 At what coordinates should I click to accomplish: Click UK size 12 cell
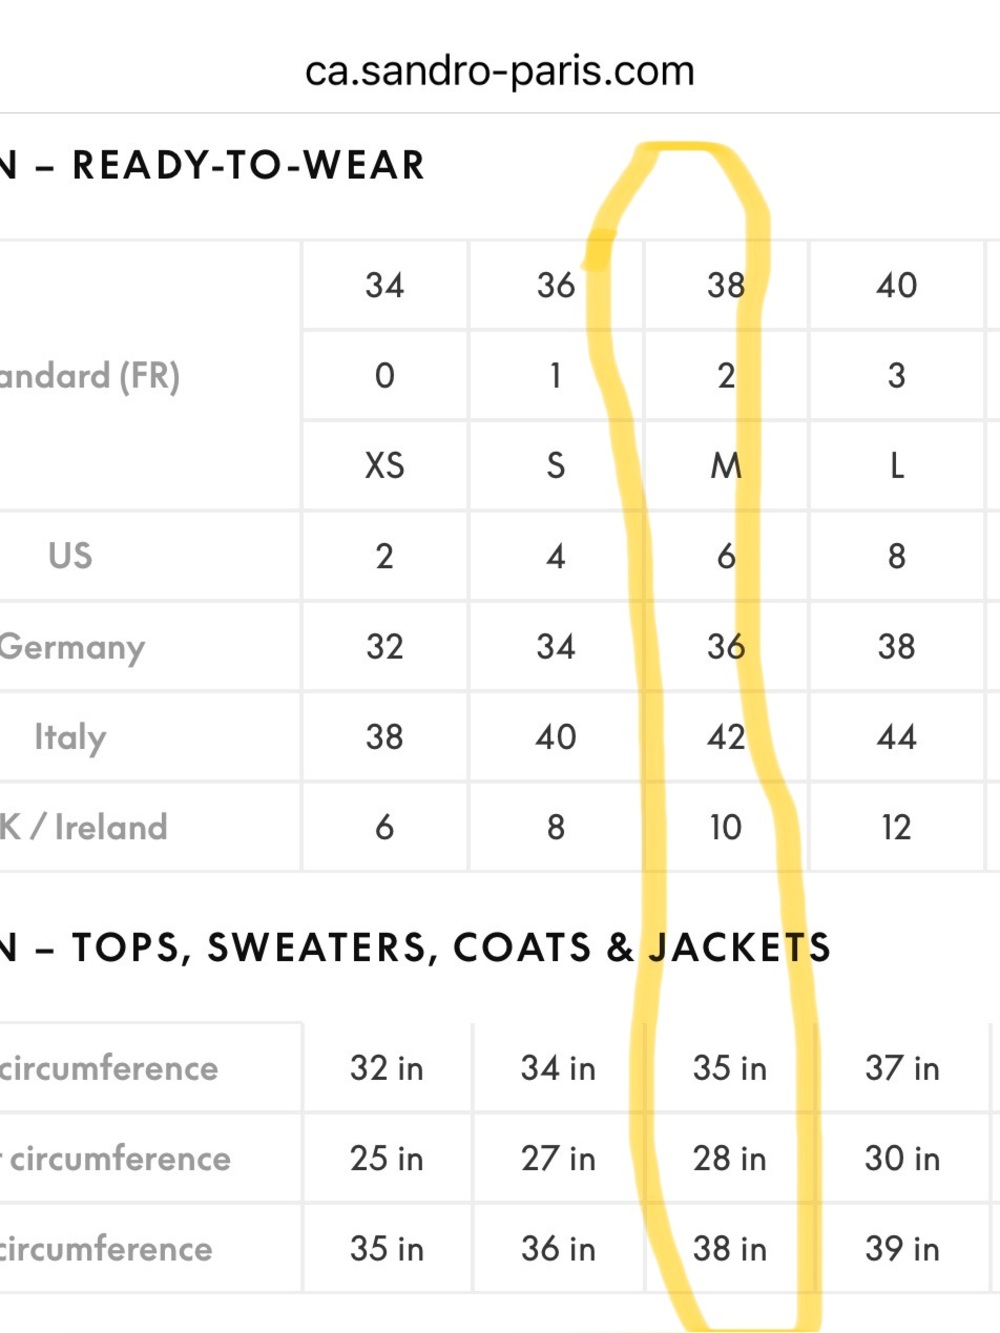tap(896, 827)
